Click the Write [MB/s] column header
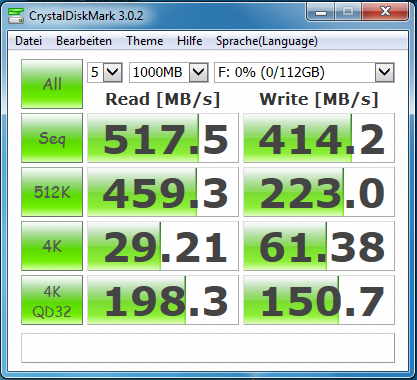This screenshot has height=380, width=417. (x=319, y=99)
